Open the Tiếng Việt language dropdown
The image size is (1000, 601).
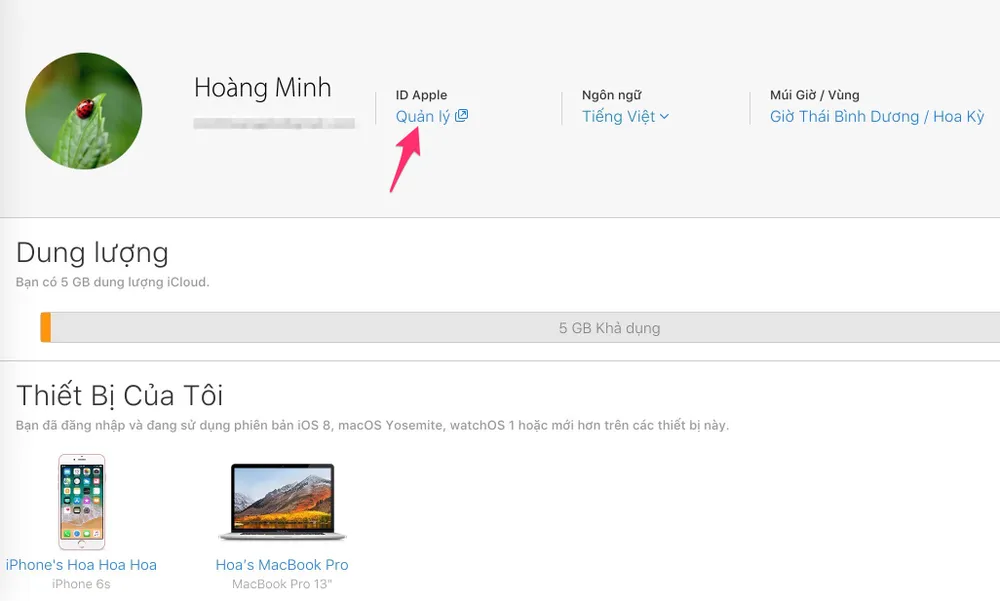(x=619, y=117)
